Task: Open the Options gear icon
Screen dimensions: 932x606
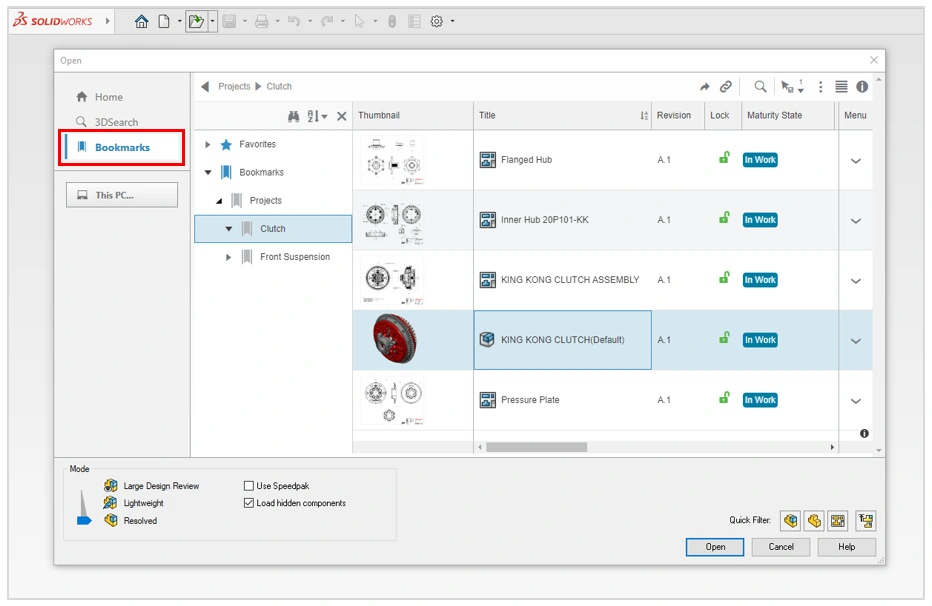Action: click(437, 21)
